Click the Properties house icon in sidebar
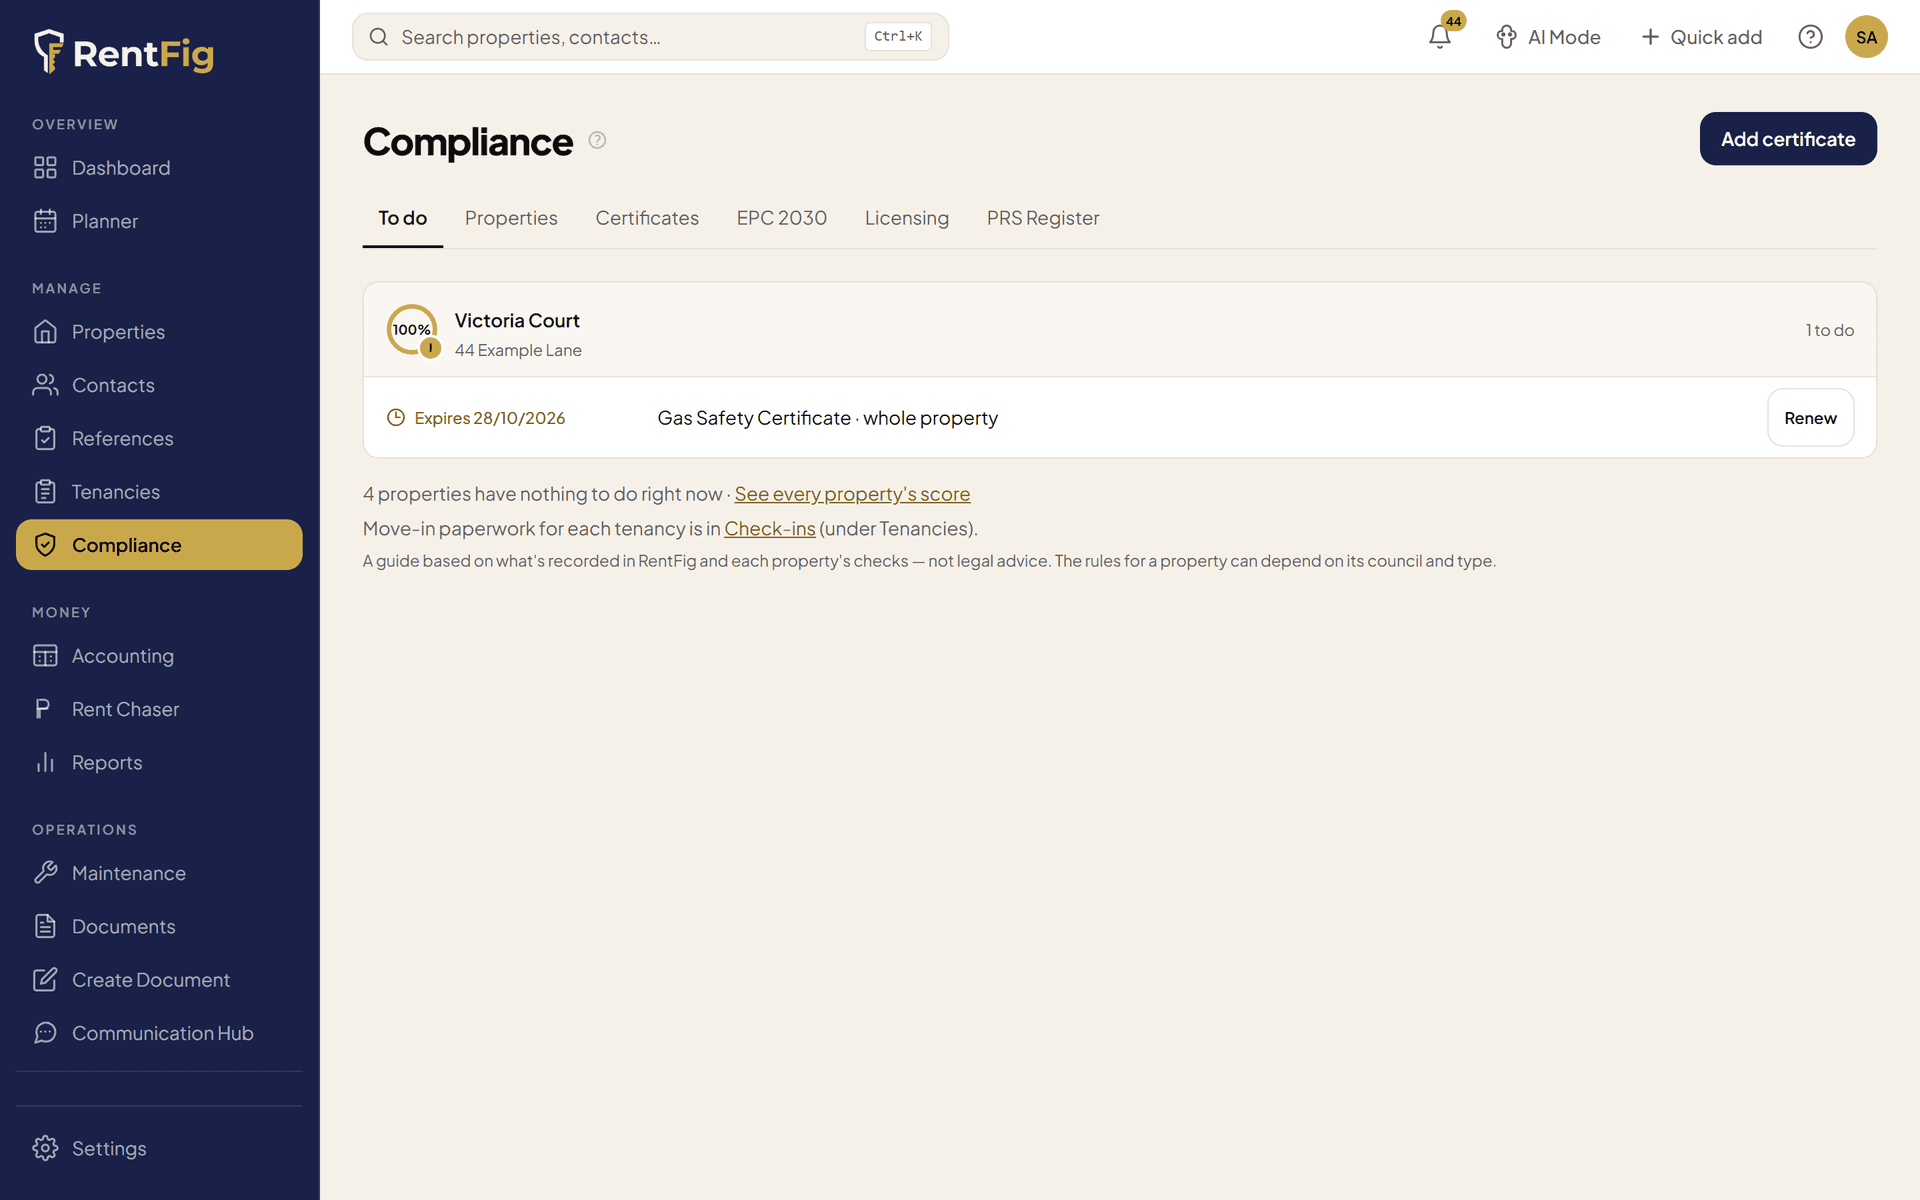The image size is (1920, 1200). pyautogui.click(x=45, y=332)
